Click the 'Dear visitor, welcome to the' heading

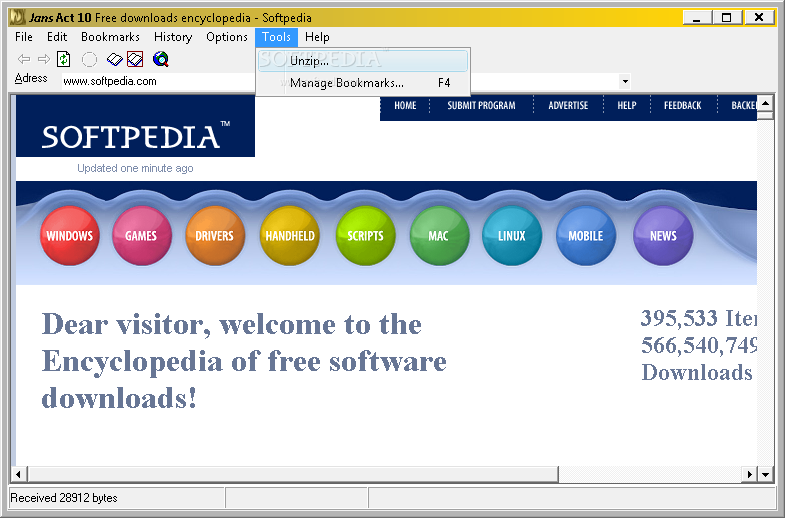point(232,325)
